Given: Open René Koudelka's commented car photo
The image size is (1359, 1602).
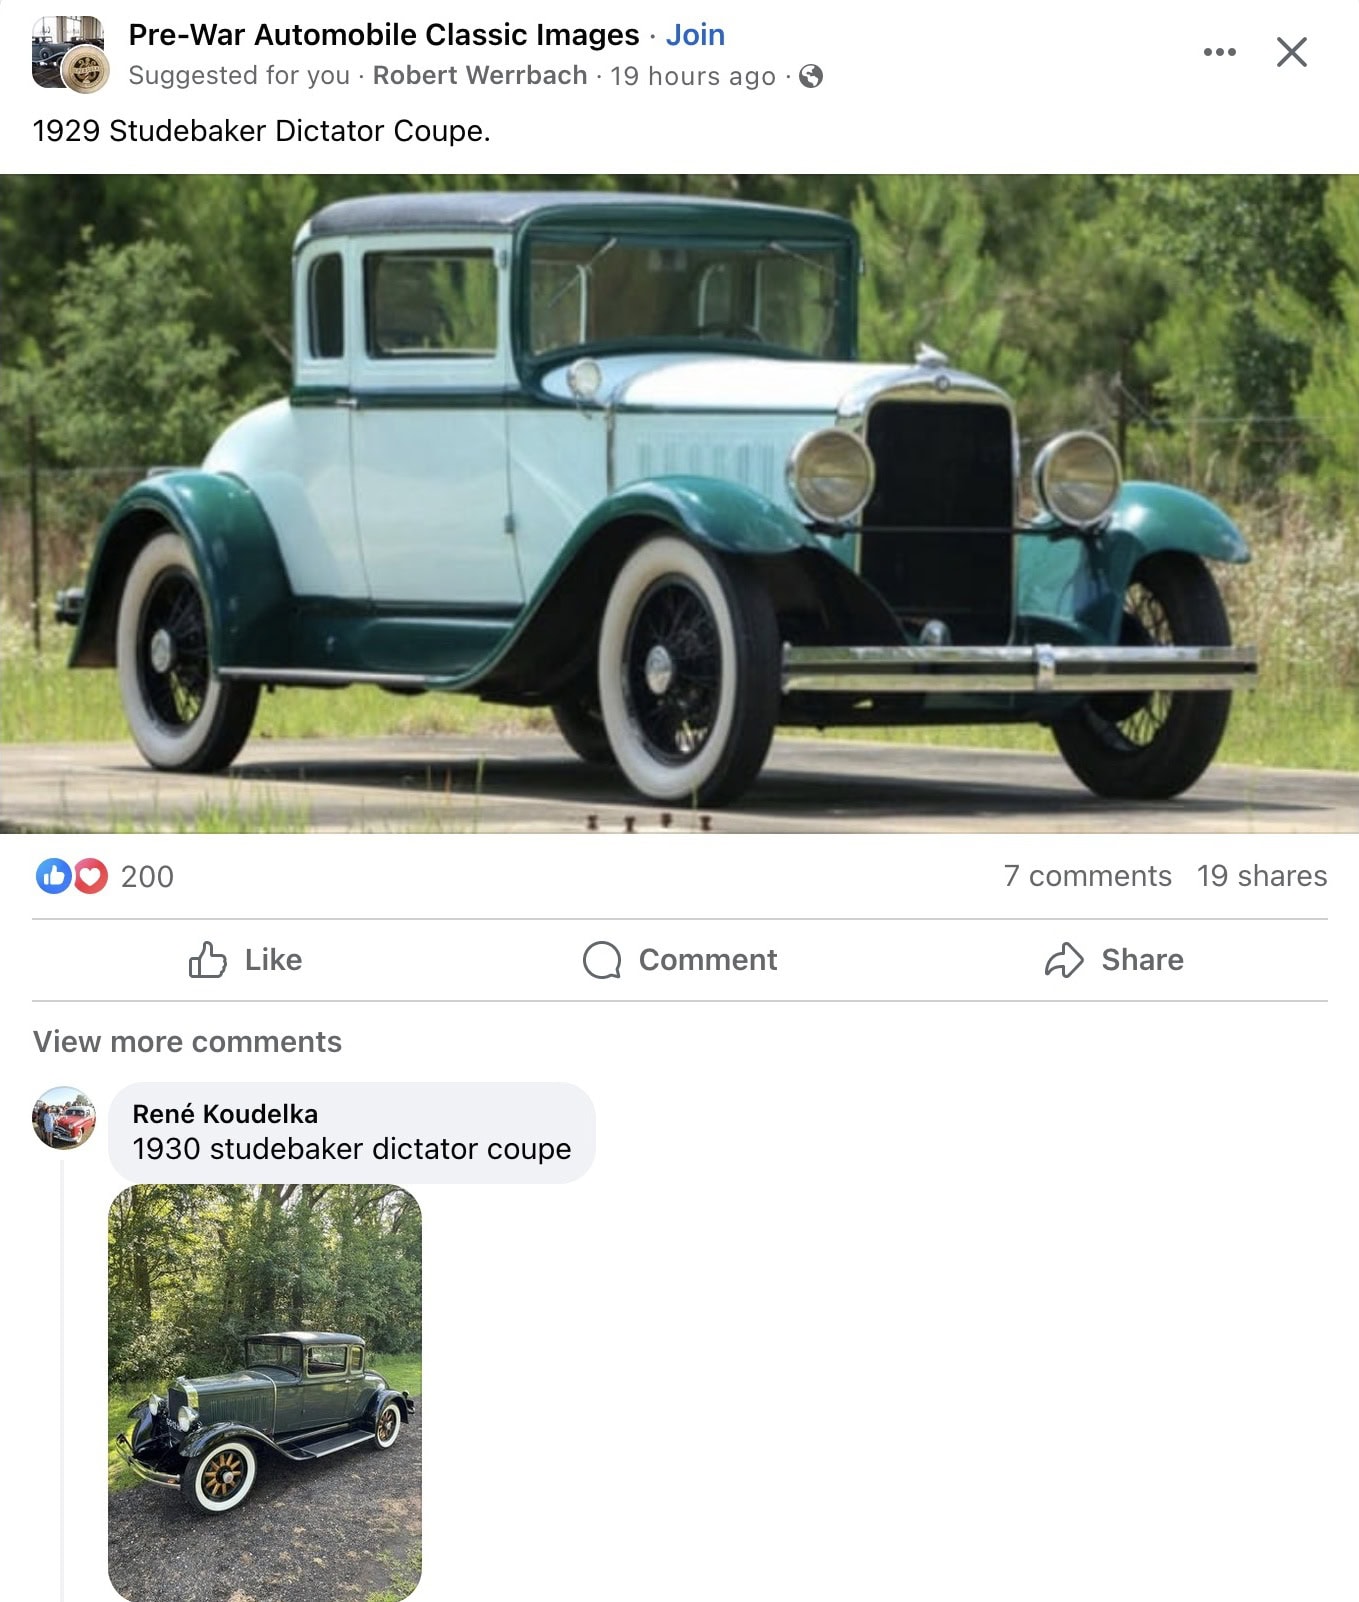Looking at the screenshot, I should pos(265,1393).
